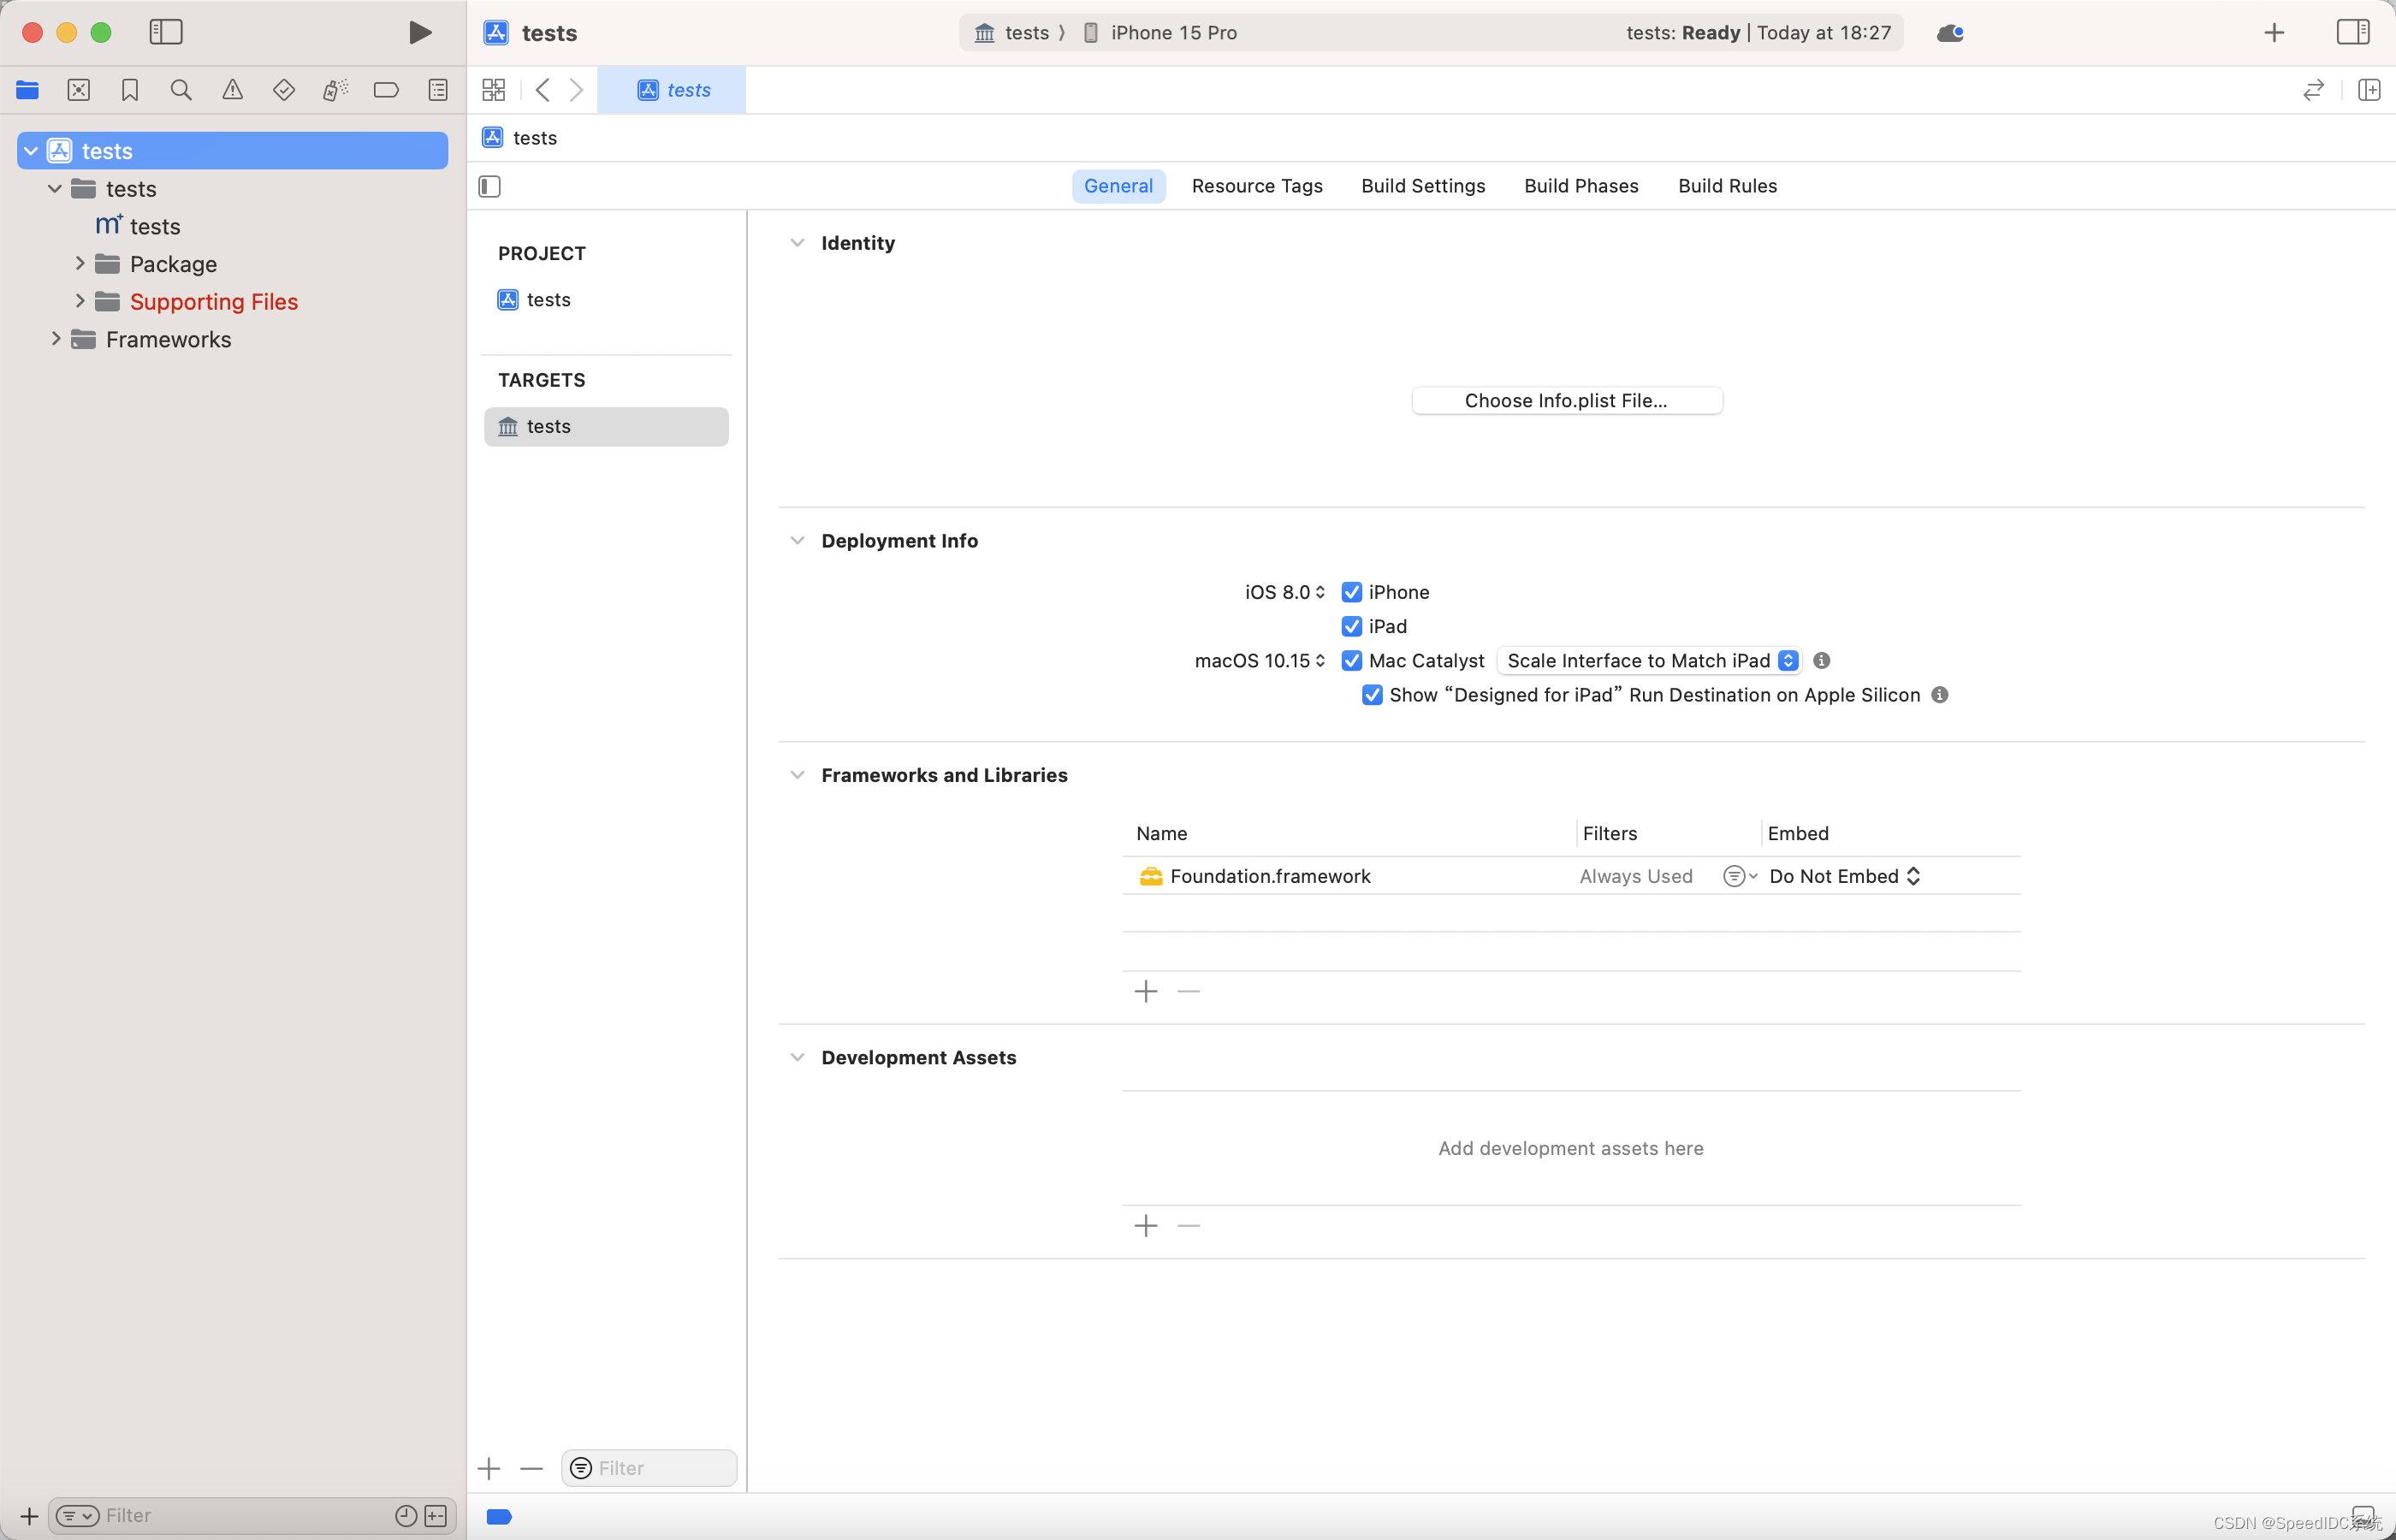Click Choose Info.plist File button
This screenshot has height=1540, width=2396.
point(1567,400)
